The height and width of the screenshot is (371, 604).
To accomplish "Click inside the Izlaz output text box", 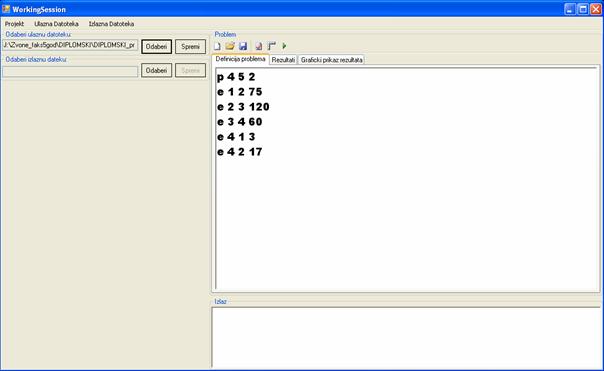I will click(407, 337).
